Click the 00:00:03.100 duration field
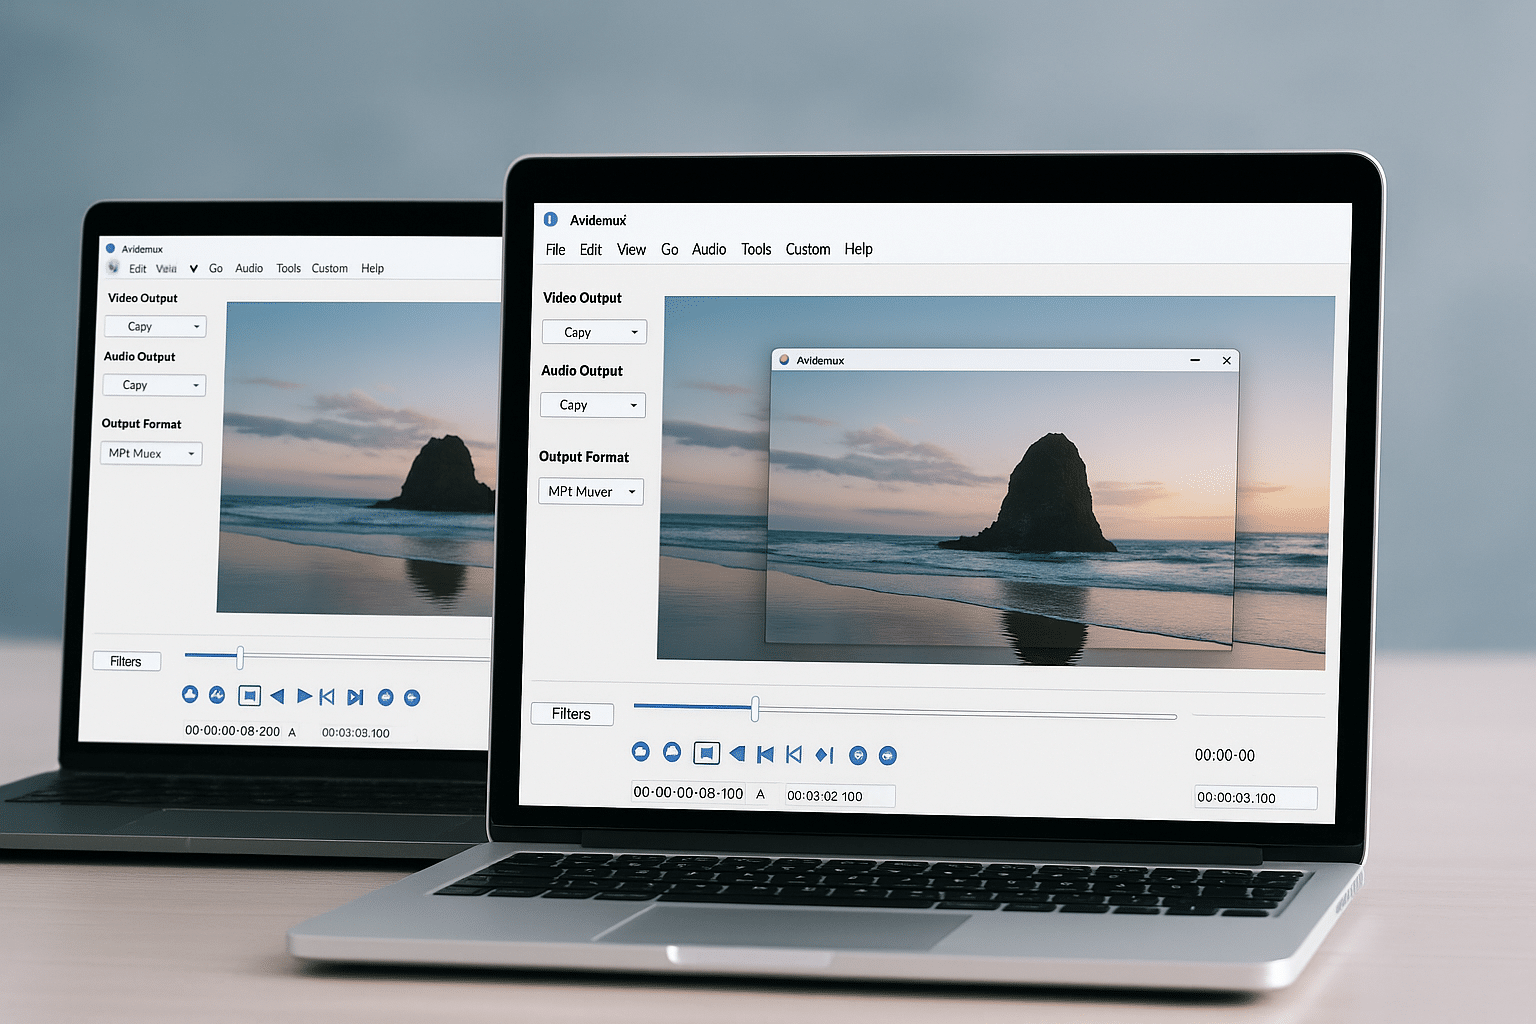 pyautogui.click(x=1254, y=797)
